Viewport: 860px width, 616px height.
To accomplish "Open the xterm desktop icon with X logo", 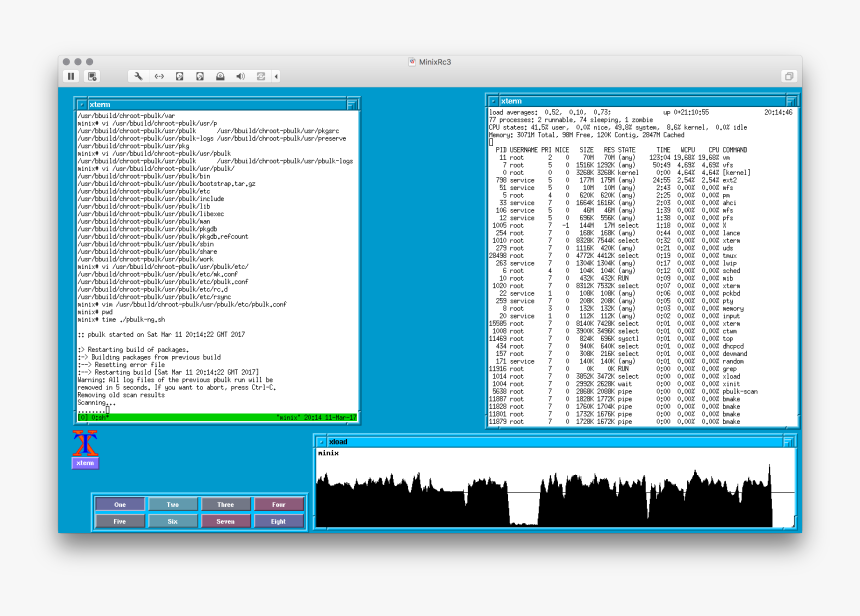I will [85, 444].
